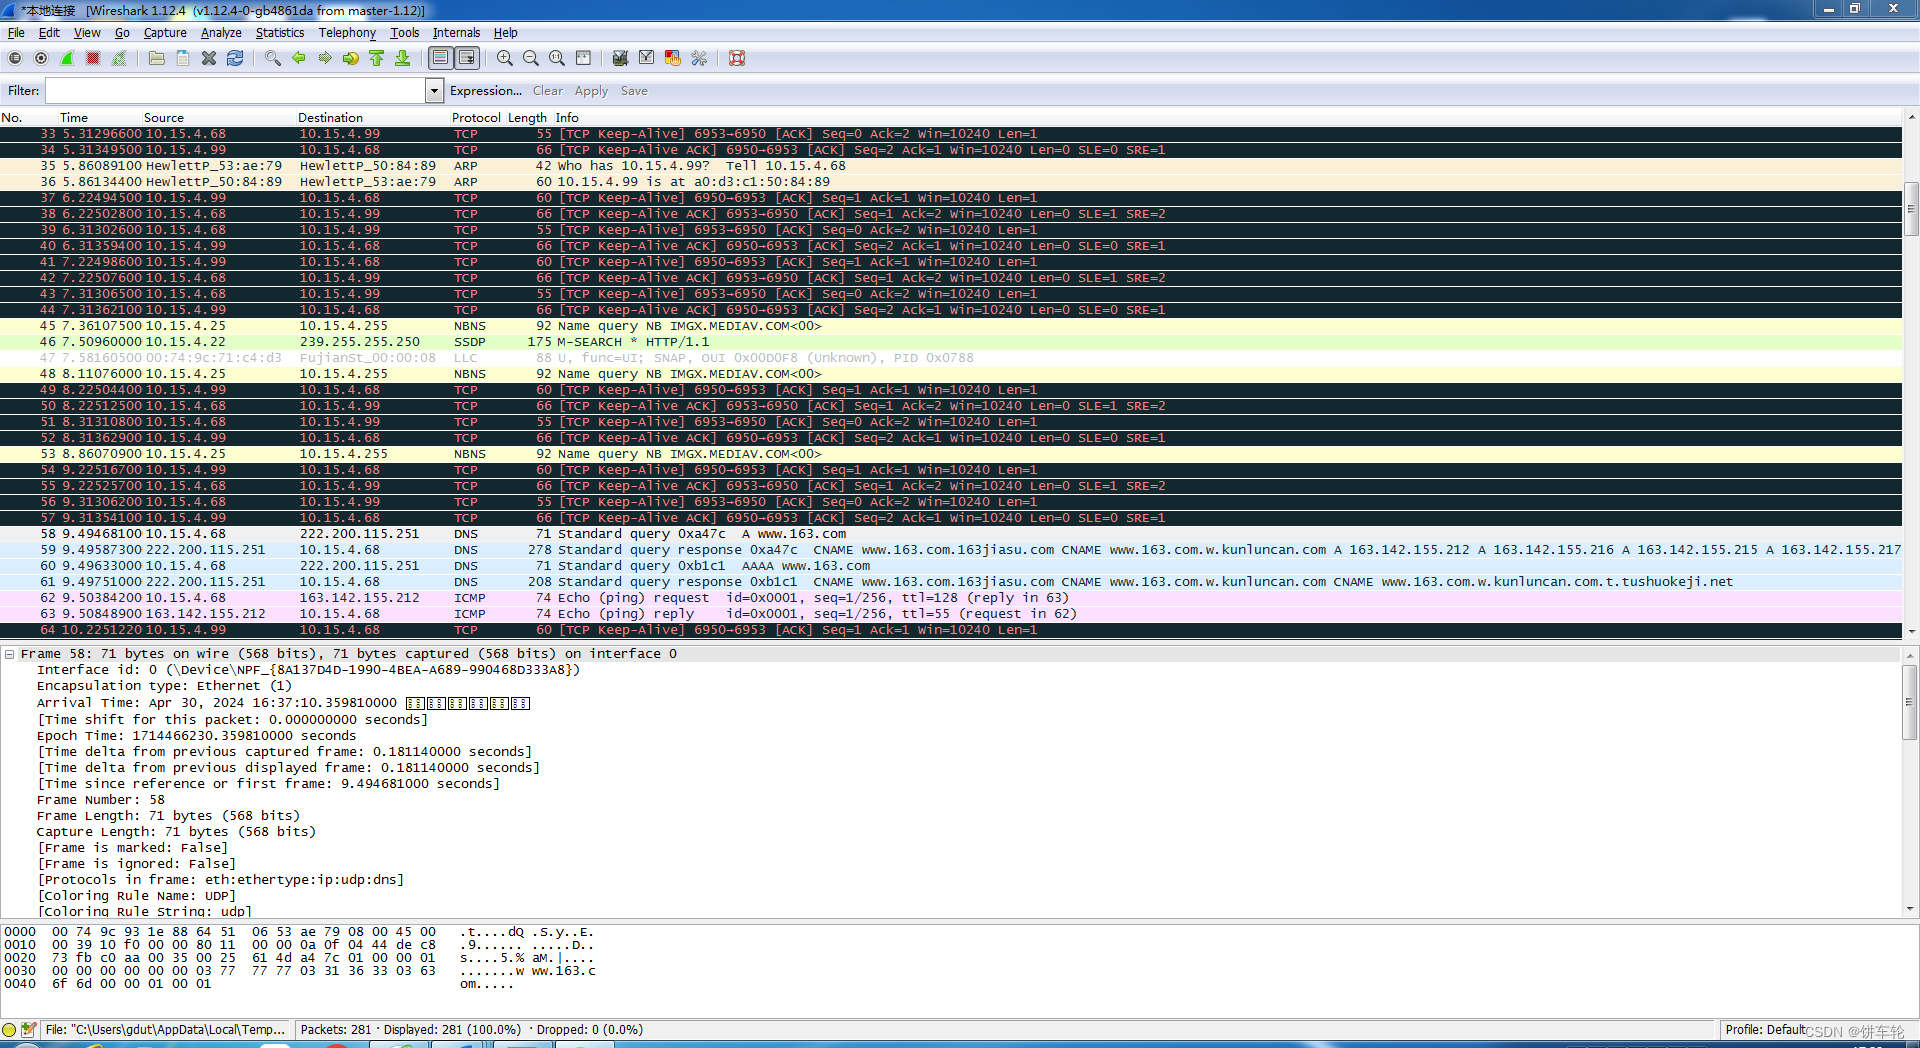
Task: Open the Edit menu
Action: [x=49, y=33]
